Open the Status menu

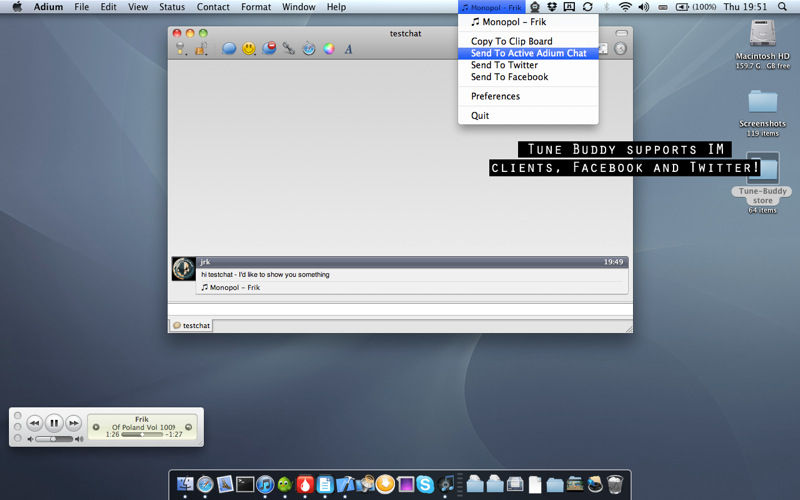click(172, 7)
